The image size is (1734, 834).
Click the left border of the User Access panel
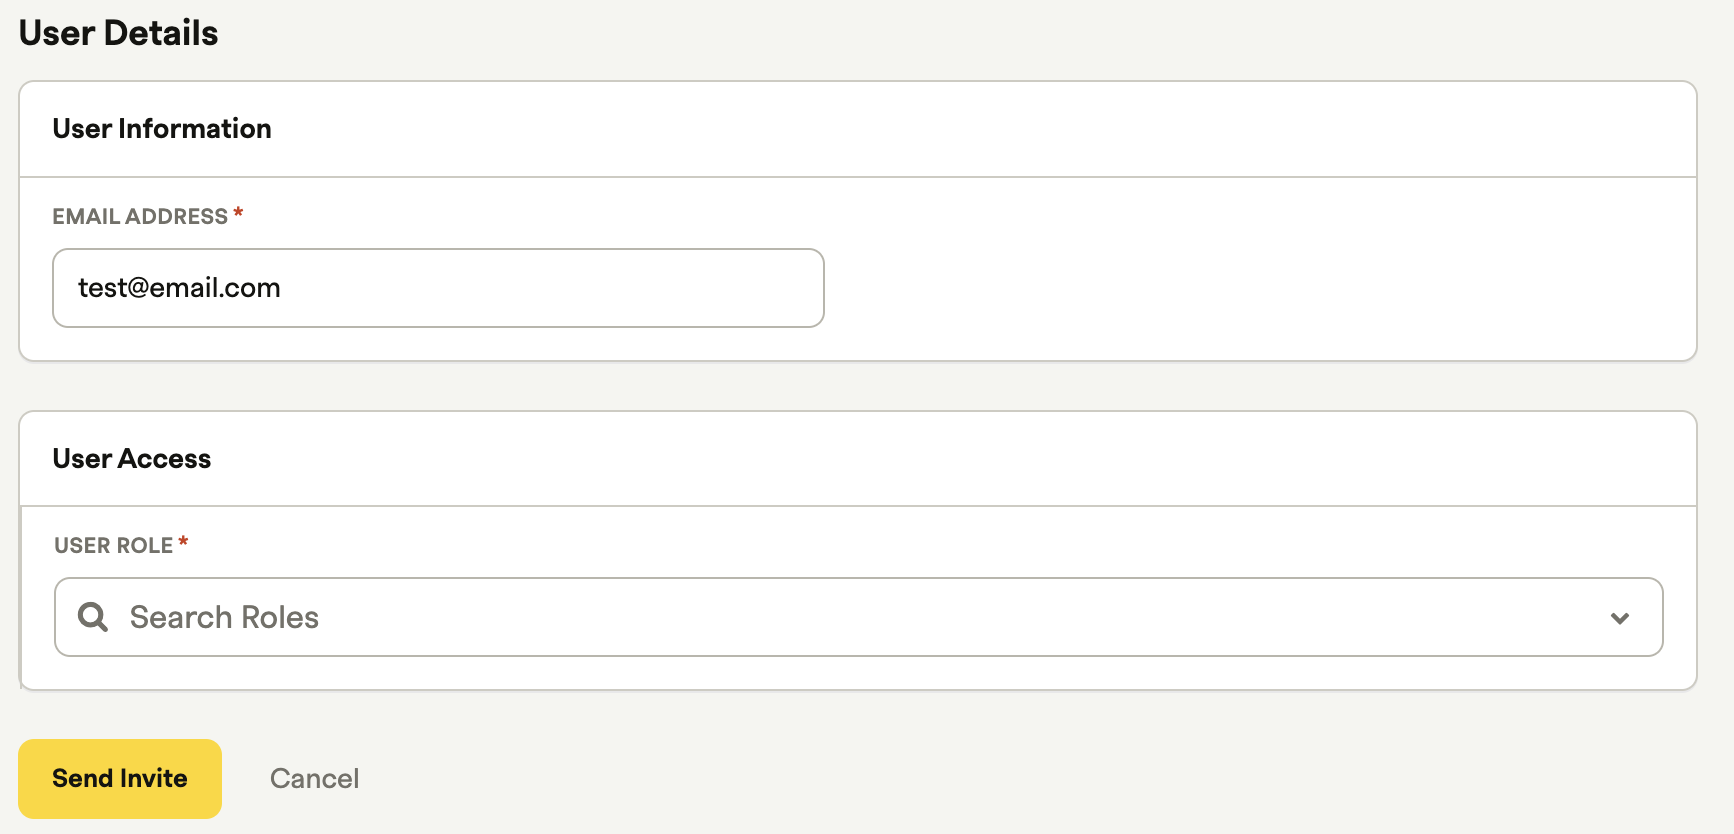click(20, 598)
